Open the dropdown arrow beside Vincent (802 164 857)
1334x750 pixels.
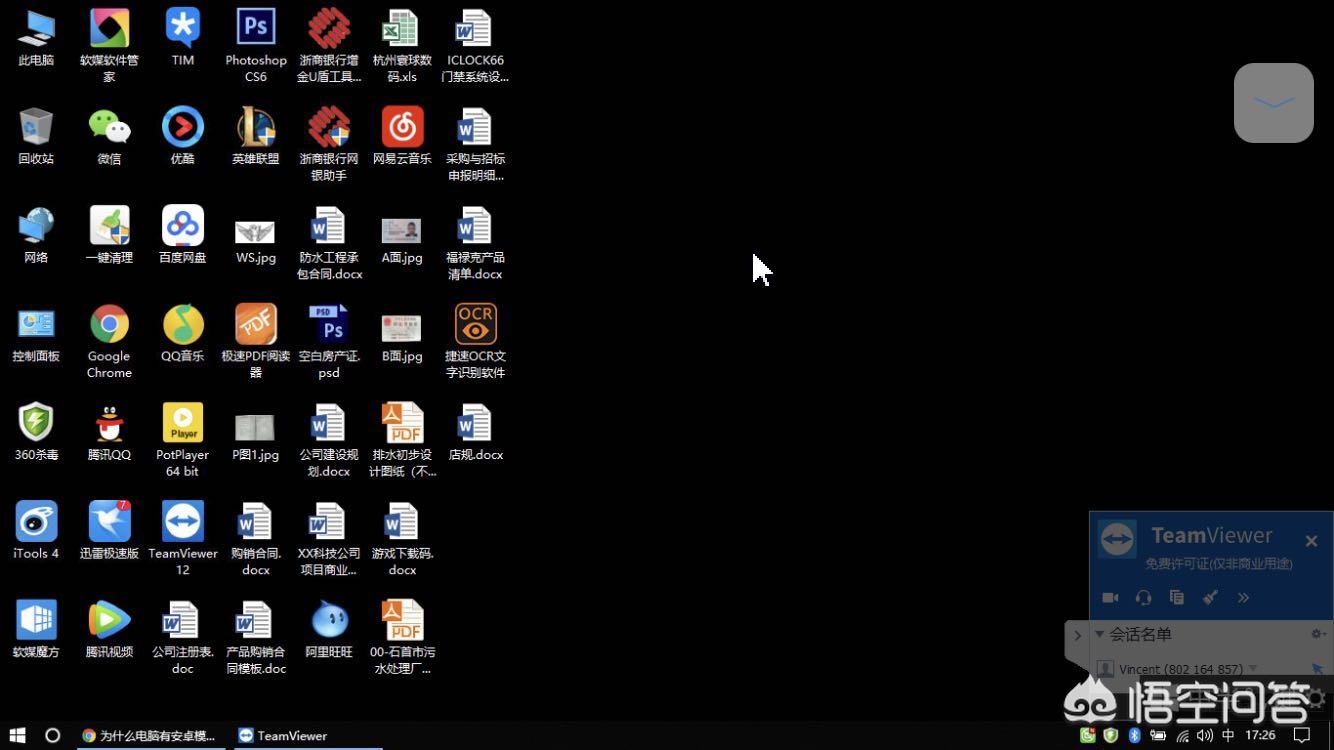(x=1253, y=668)
